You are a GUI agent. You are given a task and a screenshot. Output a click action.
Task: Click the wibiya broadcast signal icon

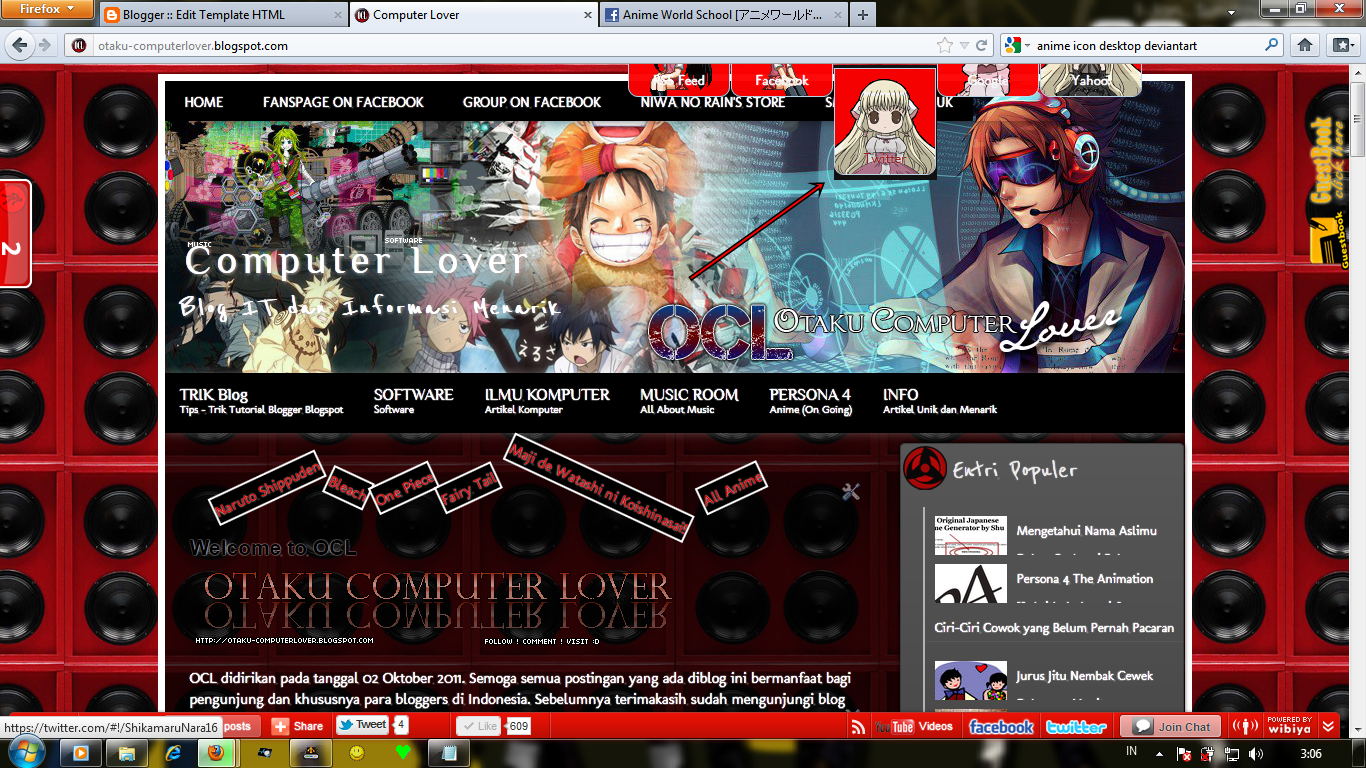(1244, 727)
